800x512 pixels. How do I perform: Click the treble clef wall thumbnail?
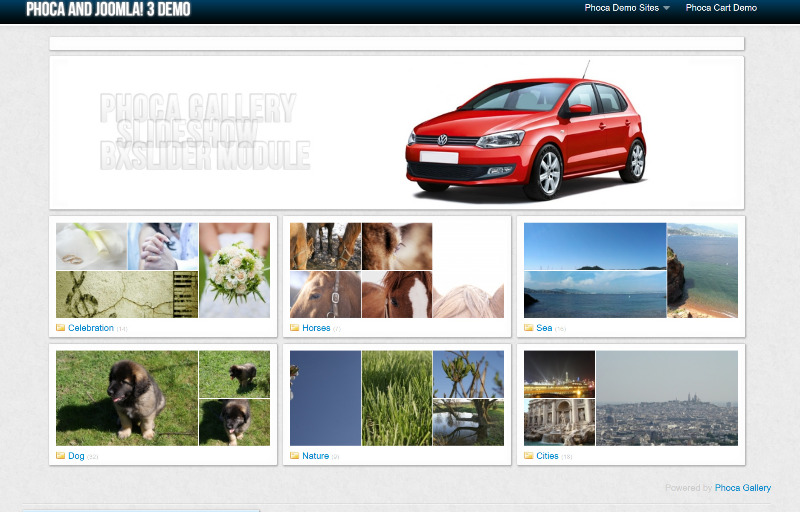[127, 295]
